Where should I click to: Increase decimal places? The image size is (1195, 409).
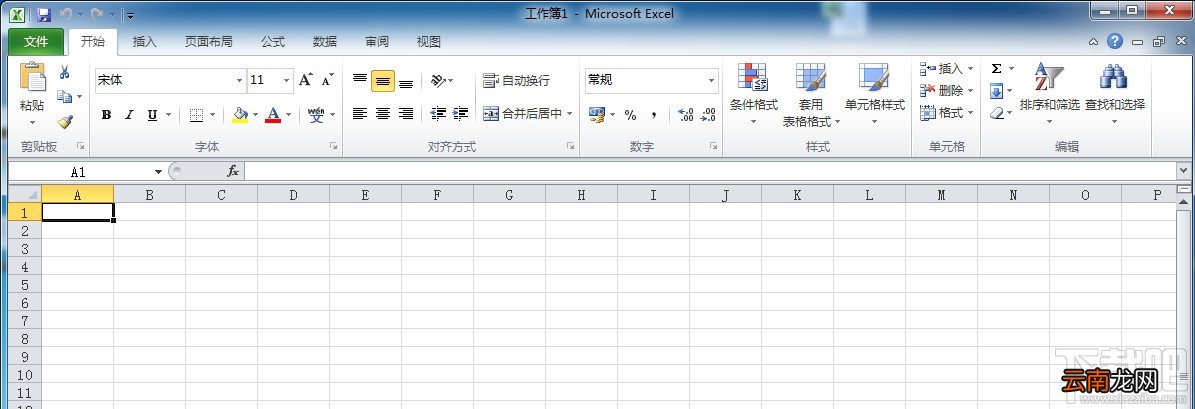pyautogui.click(x=686, y=114)
